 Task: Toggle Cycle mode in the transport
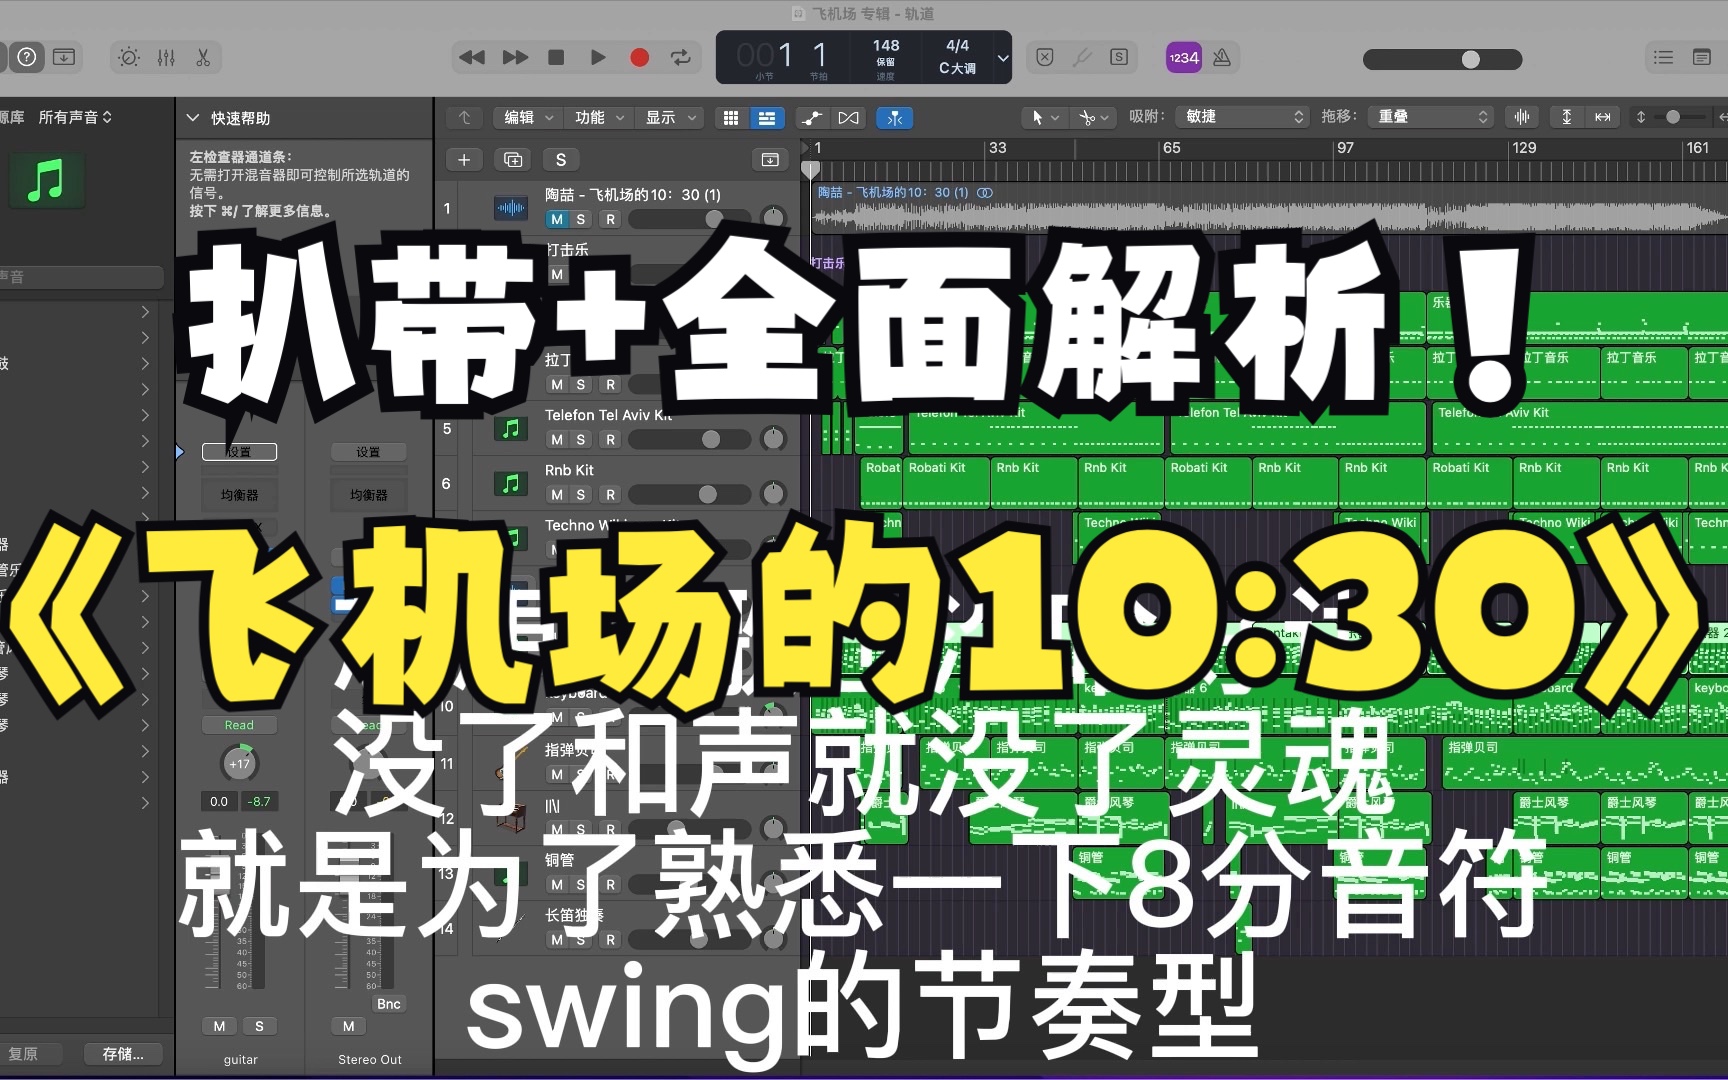[x=681, y=57]
